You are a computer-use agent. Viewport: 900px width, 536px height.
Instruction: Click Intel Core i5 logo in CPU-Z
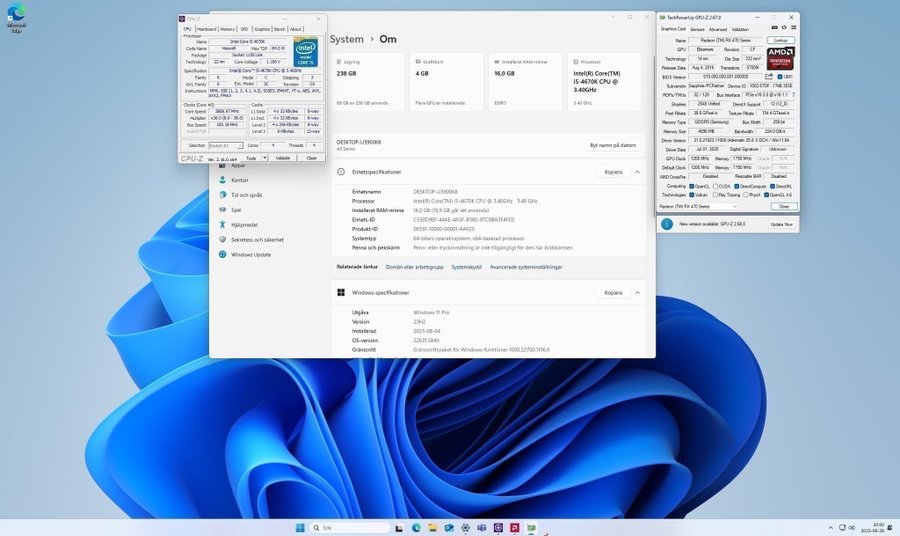[305, 52]
